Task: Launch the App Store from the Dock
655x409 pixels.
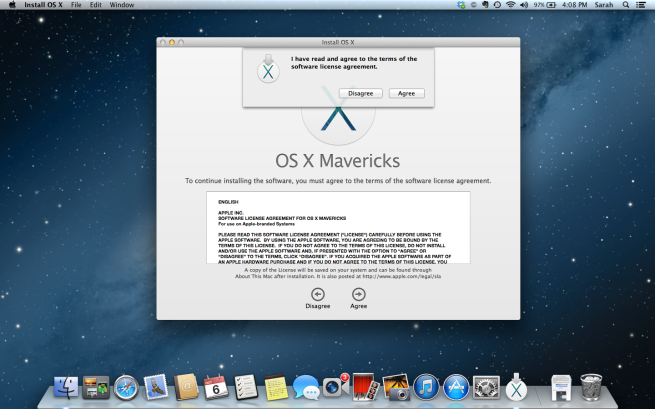Action: 456,388
